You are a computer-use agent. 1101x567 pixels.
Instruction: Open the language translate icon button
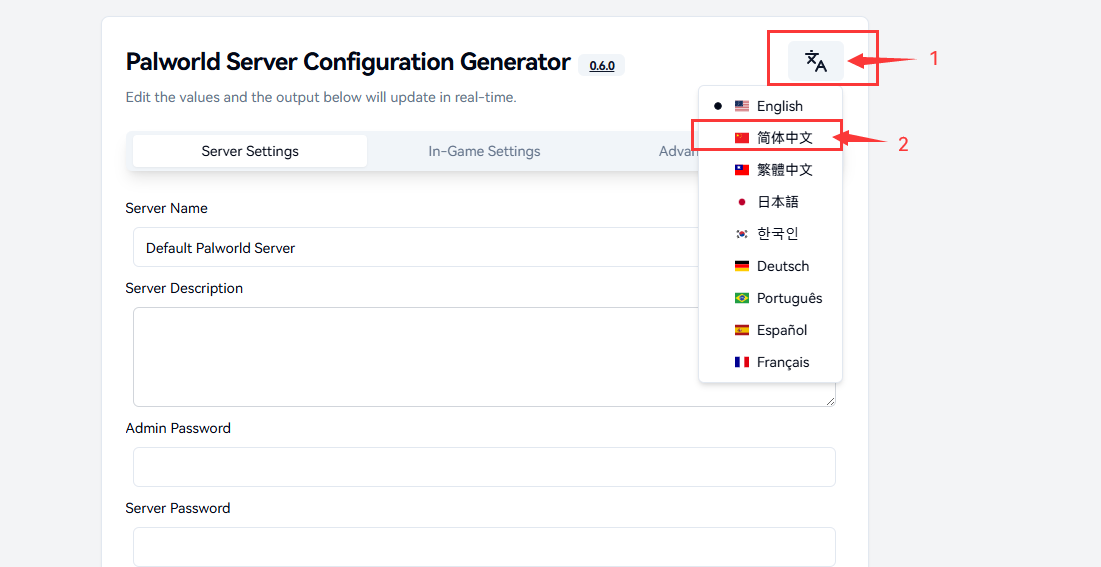pos(816,61)
